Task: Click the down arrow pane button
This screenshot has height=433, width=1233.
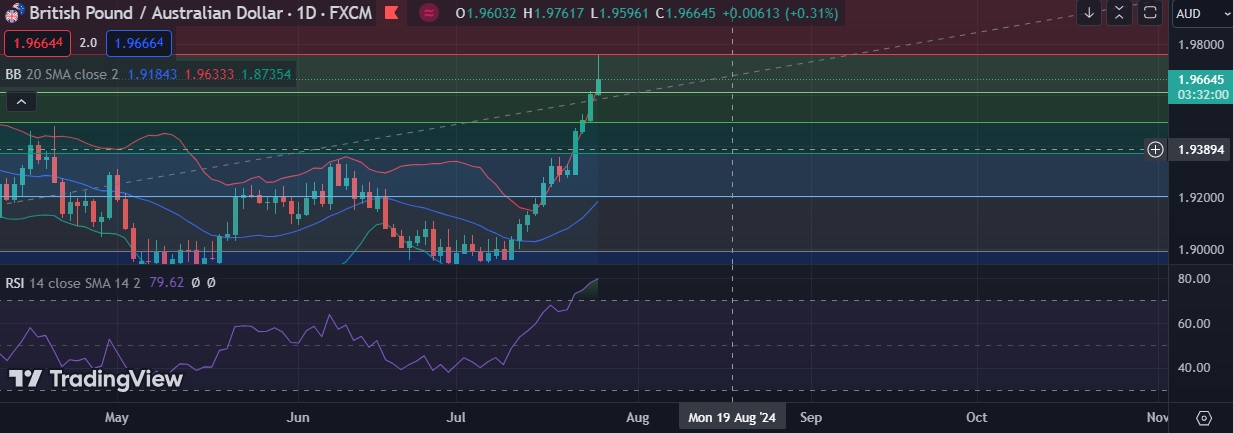Action: click(1089, 13)
